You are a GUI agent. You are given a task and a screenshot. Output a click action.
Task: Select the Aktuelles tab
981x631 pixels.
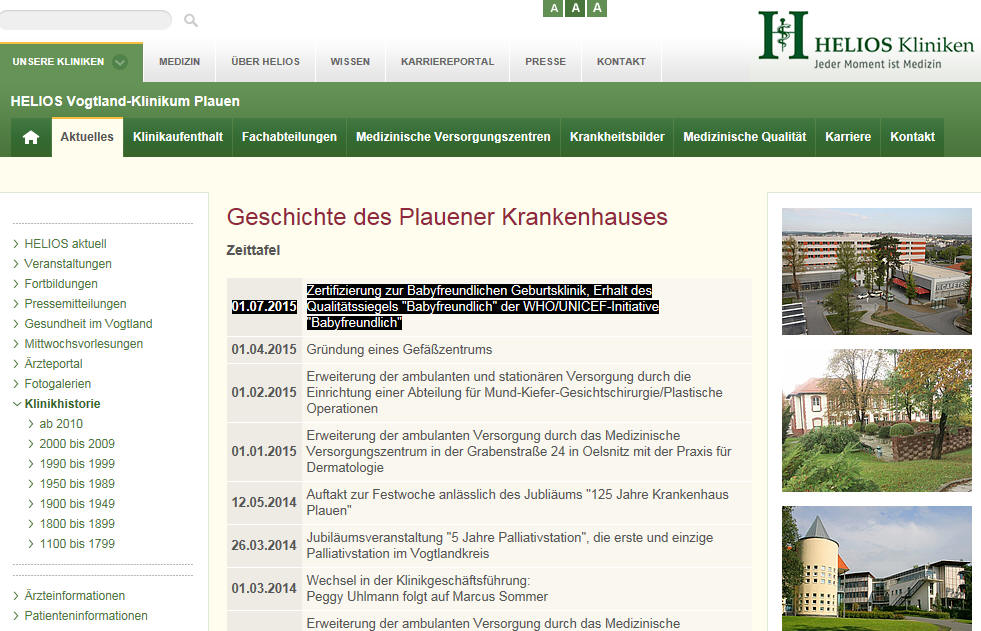87,137
